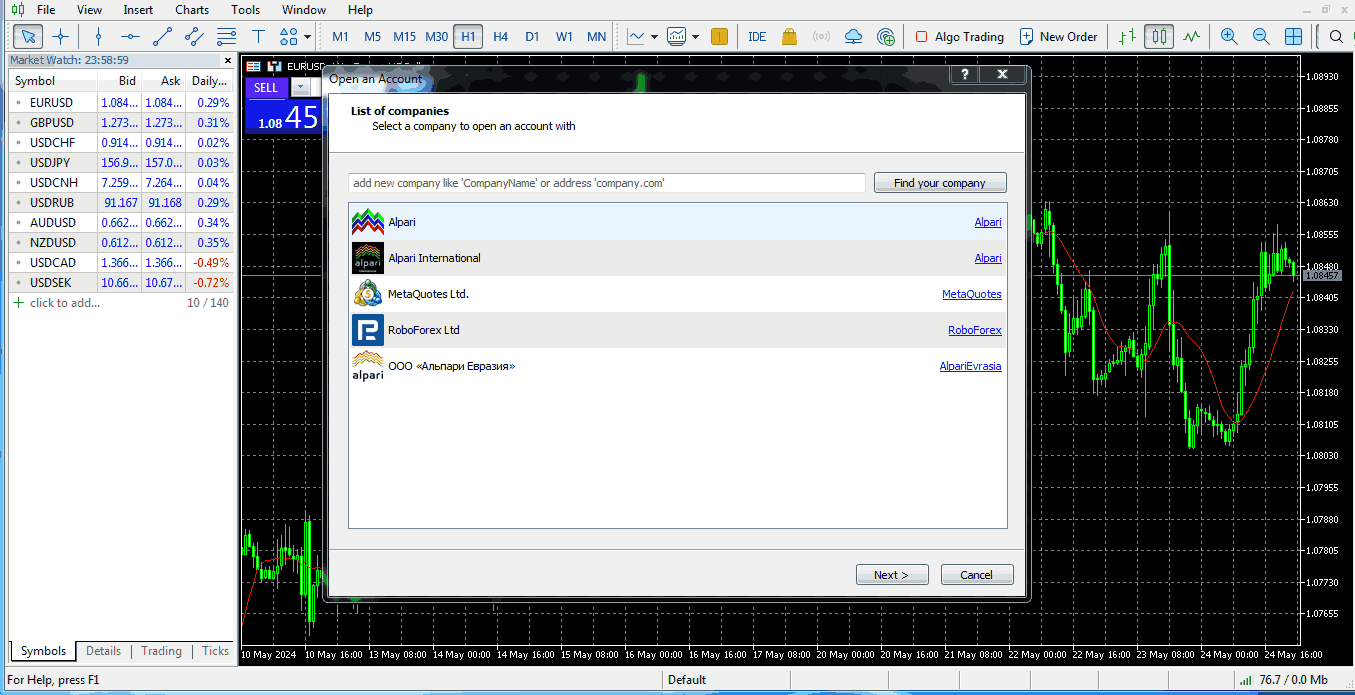Choose the trendline drawing tool
The image size is (1355, 695).
[162, 37]
